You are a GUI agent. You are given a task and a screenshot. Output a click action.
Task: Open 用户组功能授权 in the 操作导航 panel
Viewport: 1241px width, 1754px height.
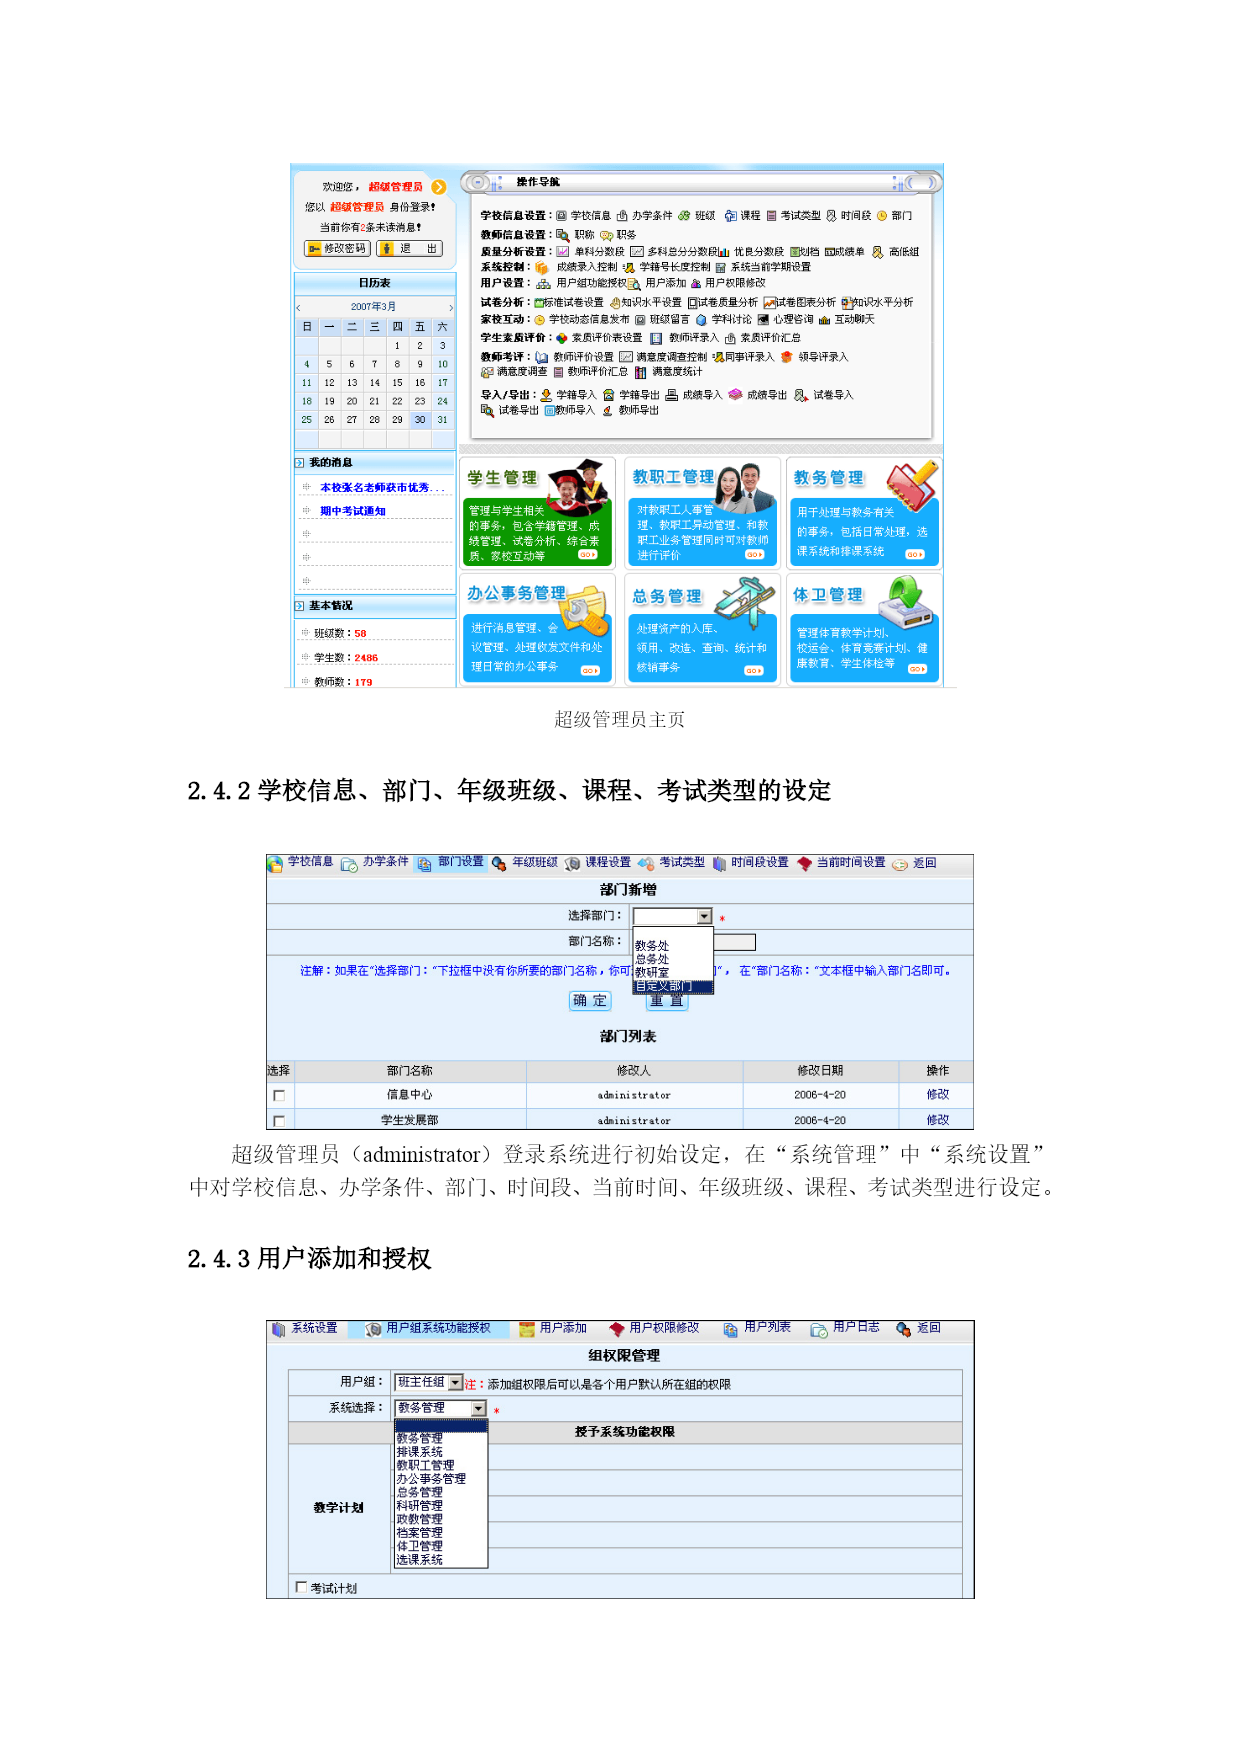[x=591, y=283]
